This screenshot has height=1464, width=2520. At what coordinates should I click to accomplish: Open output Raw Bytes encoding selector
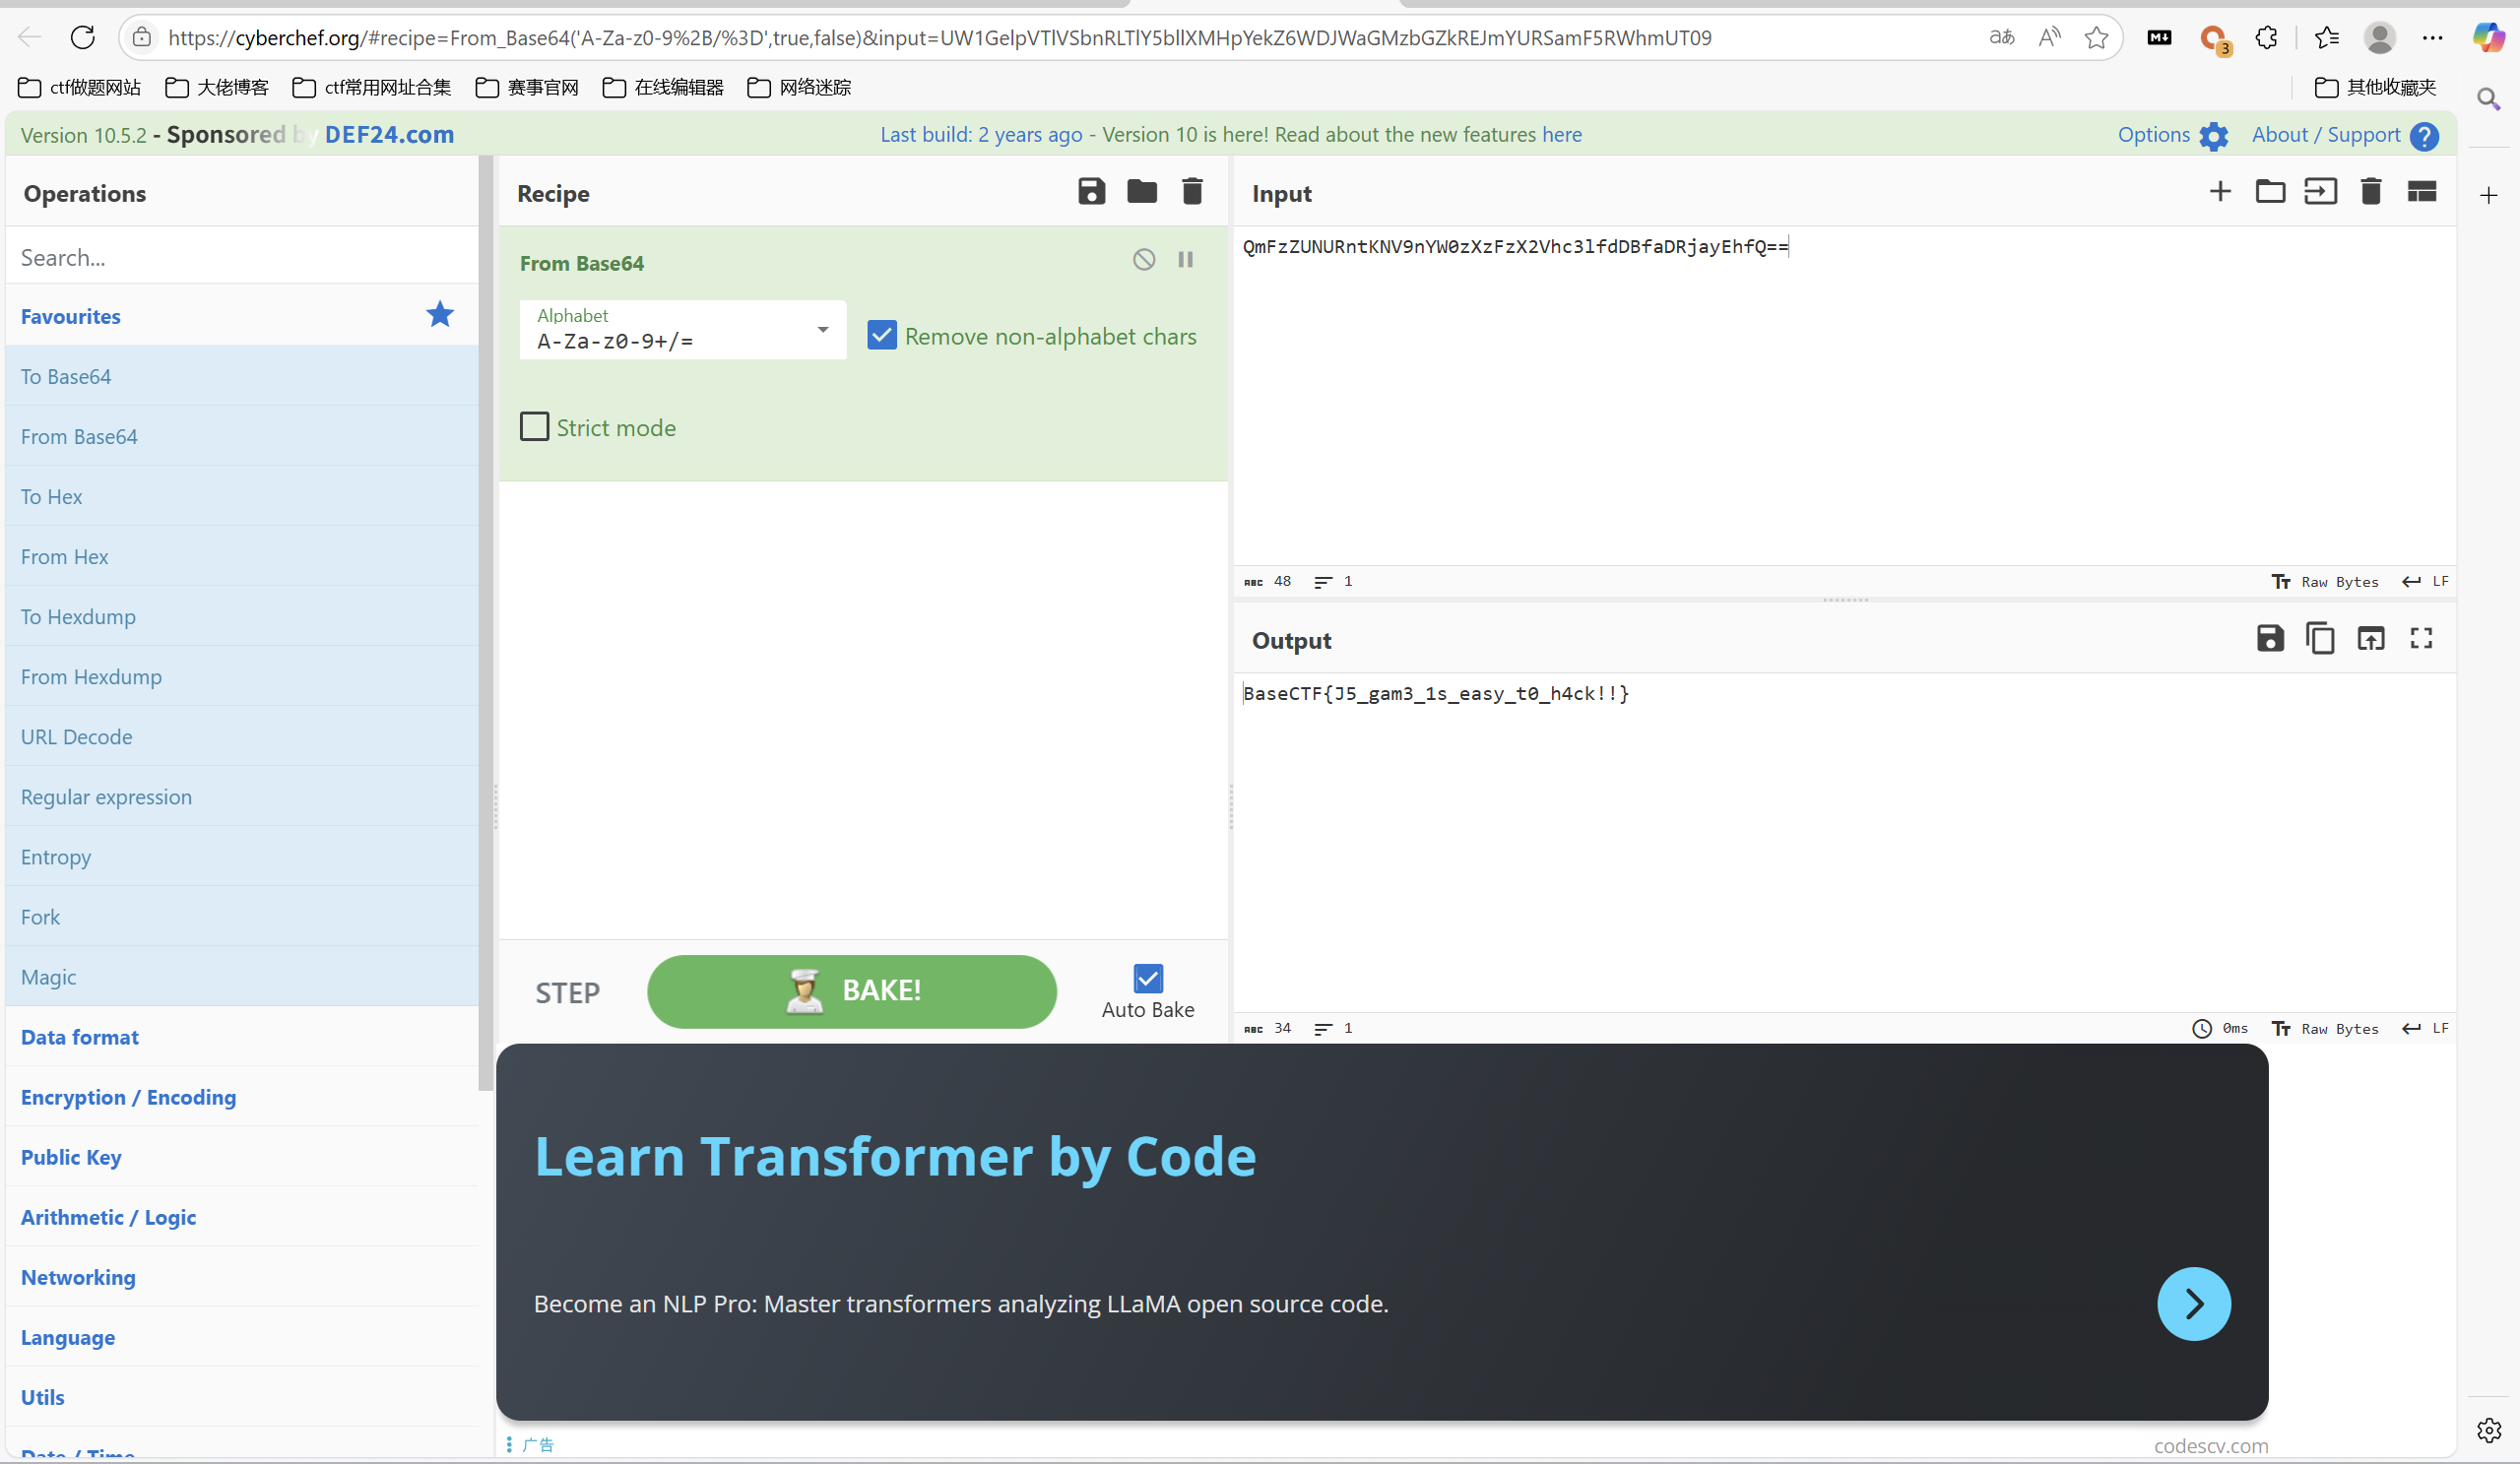point(2325,1029)
